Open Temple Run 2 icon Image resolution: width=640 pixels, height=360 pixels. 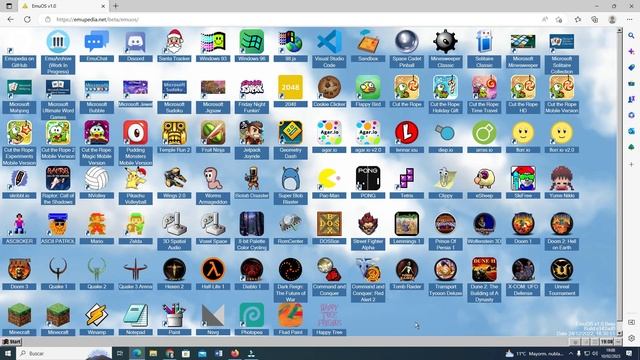174,133
